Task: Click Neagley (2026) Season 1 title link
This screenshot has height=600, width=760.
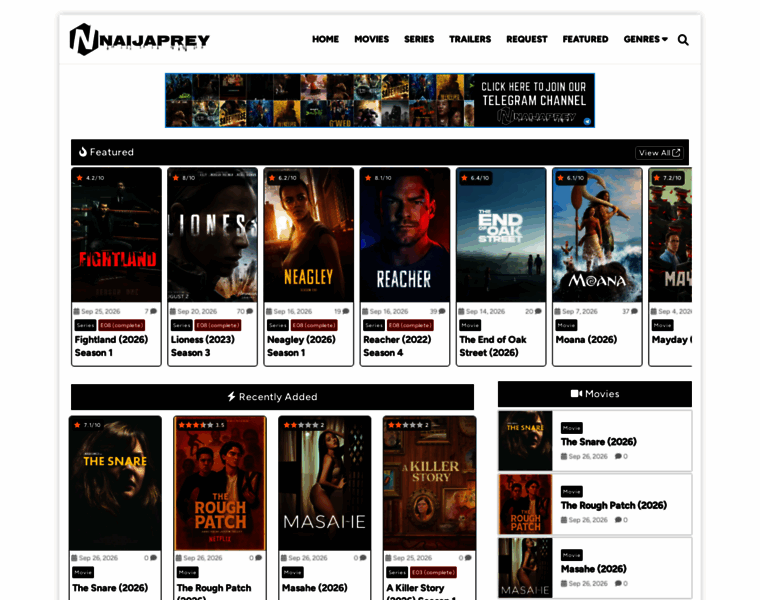Action: coord(301,346)
